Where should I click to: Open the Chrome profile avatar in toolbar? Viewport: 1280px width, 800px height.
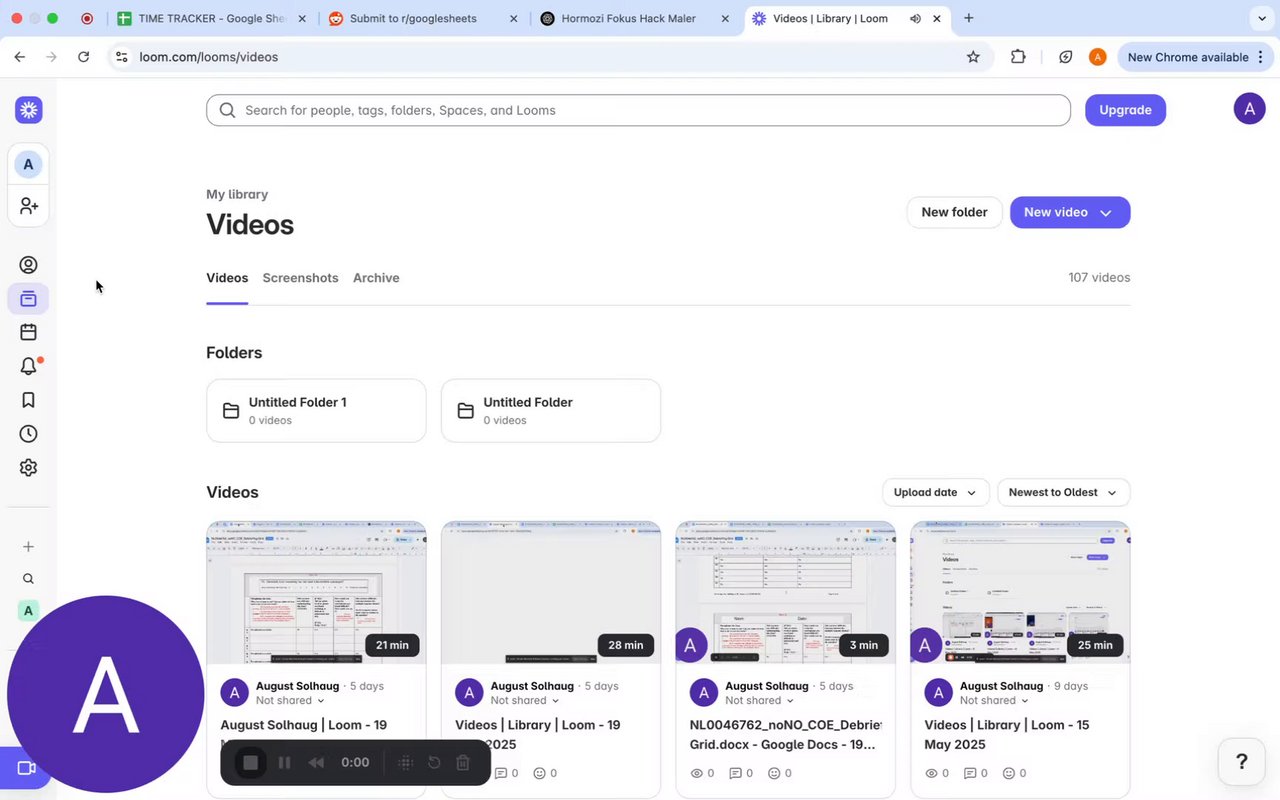[1097, 57]
